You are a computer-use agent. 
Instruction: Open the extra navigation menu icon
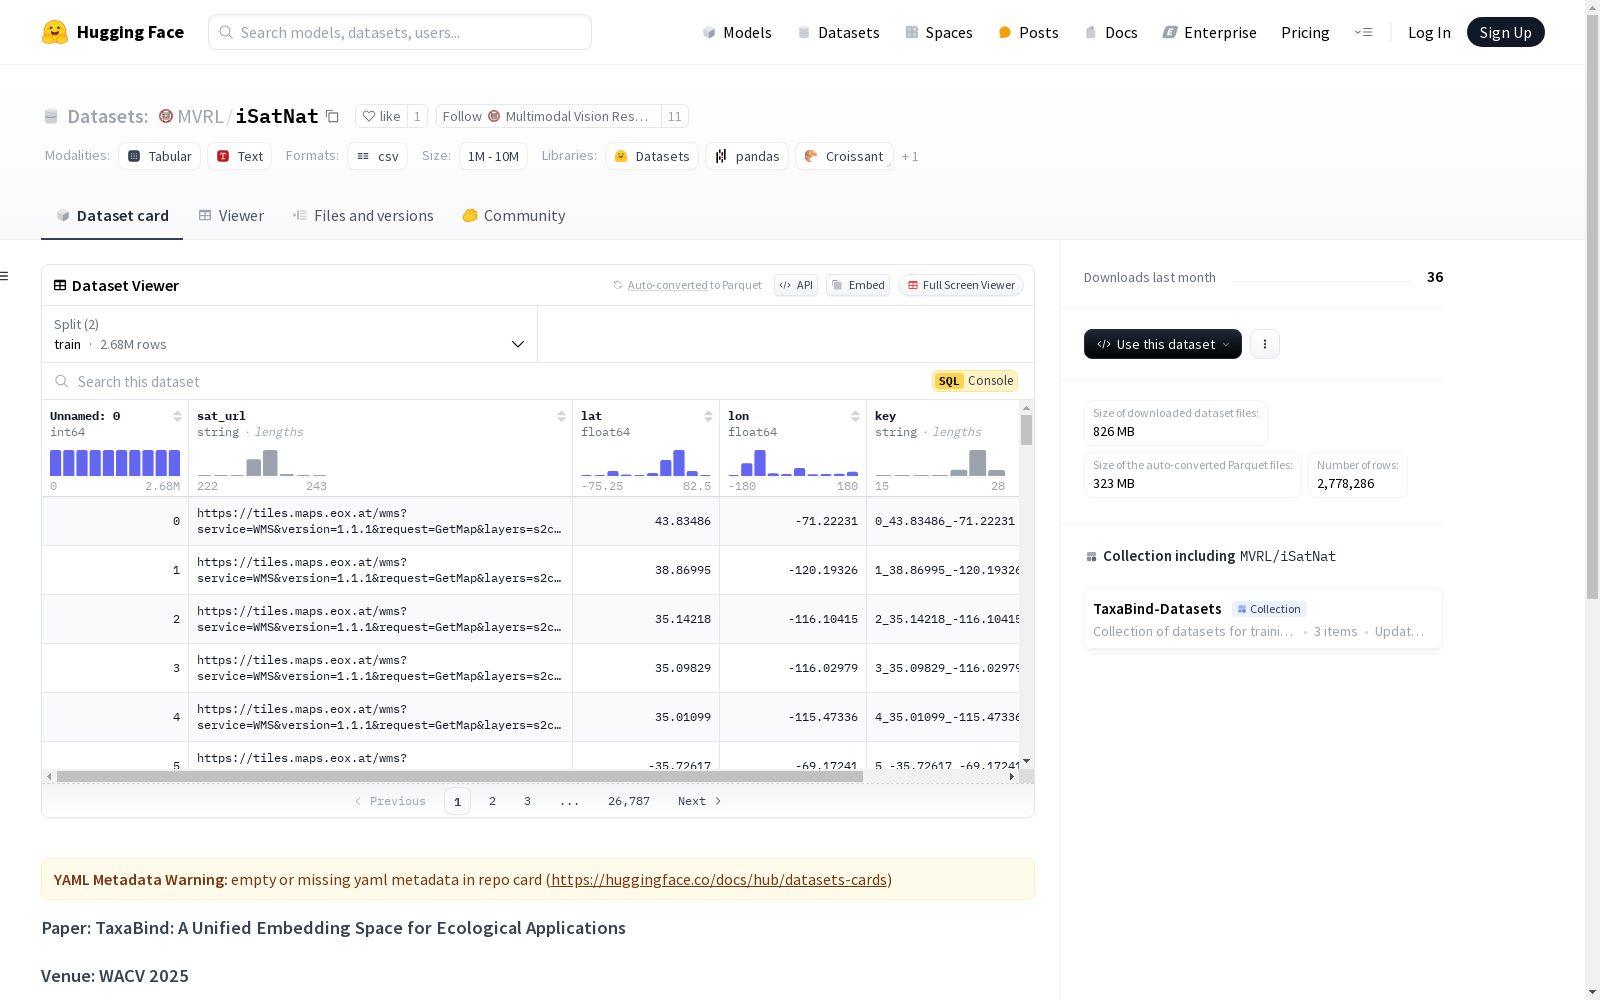pos(1363,32)
